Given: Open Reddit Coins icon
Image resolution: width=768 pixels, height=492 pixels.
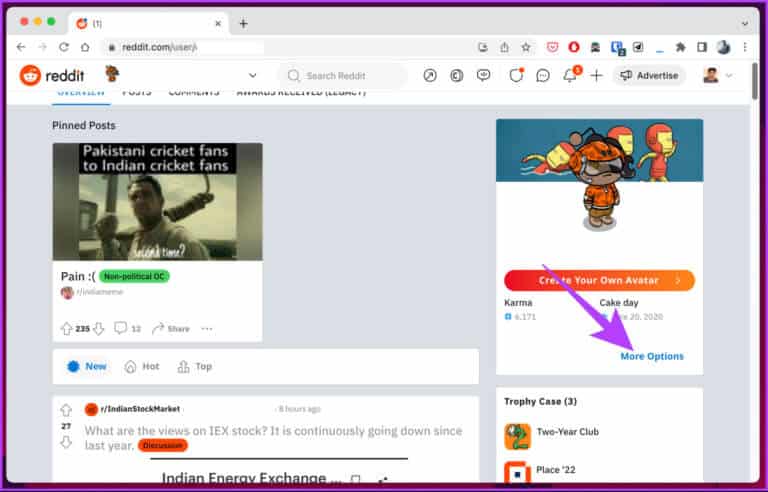Looking at the screenshot, I should coord(456,75).
